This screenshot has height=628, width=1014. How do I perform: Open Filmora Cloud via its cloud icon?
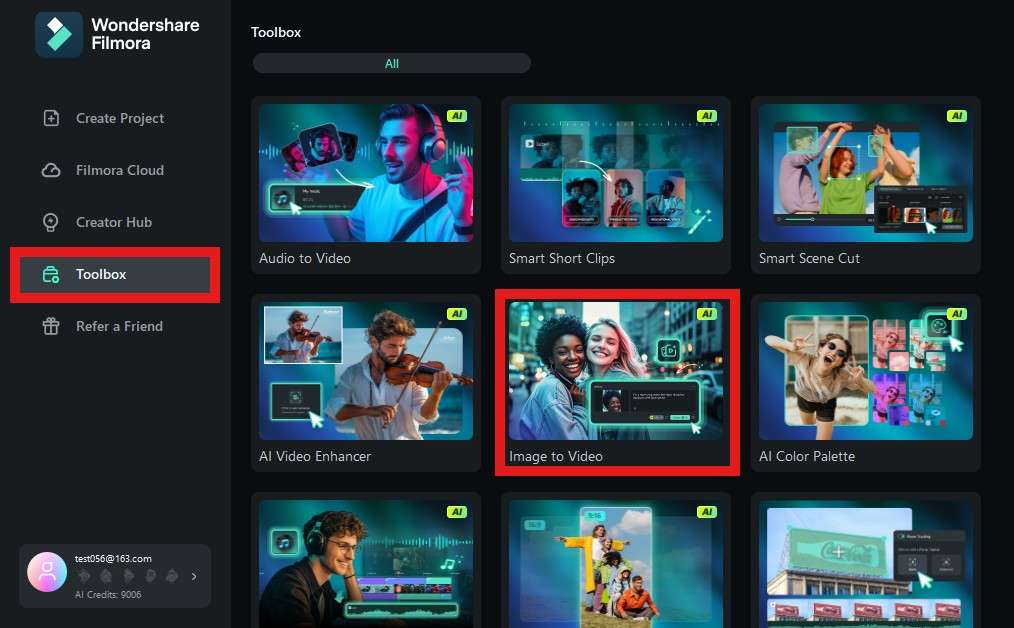click(x=51, y=170)
